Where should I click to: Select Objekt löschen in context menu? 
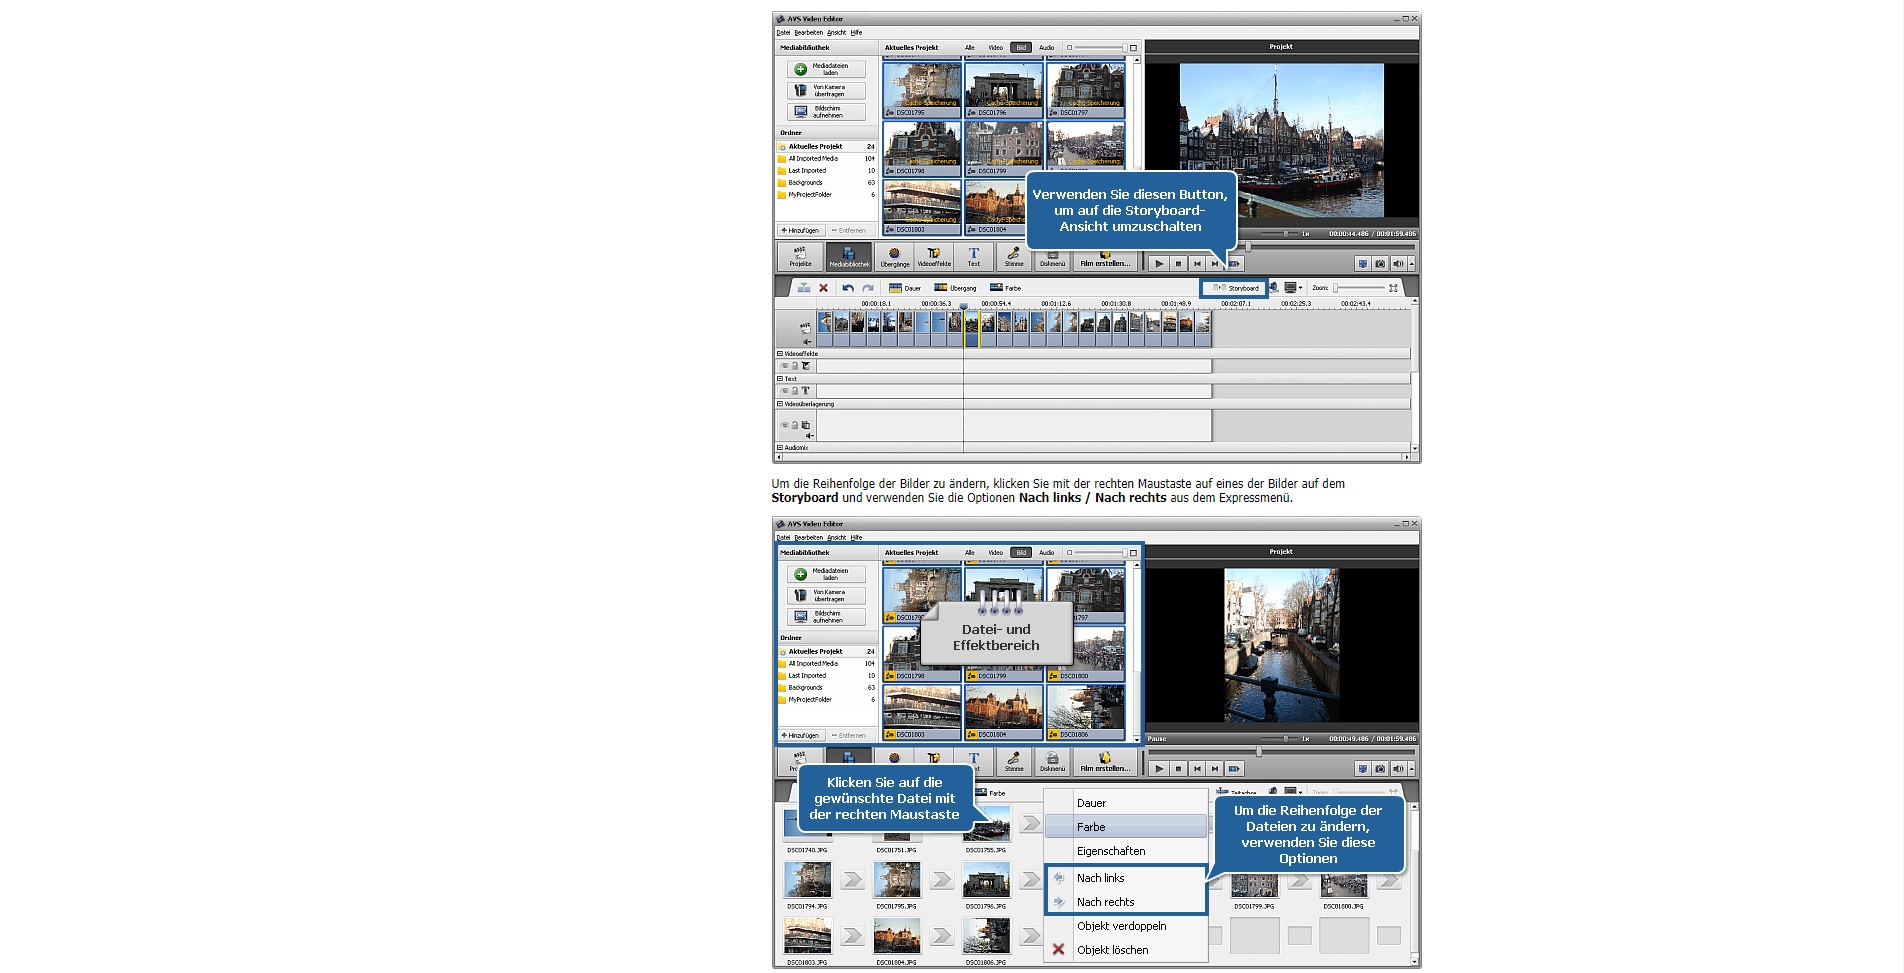coord(1125,950)
